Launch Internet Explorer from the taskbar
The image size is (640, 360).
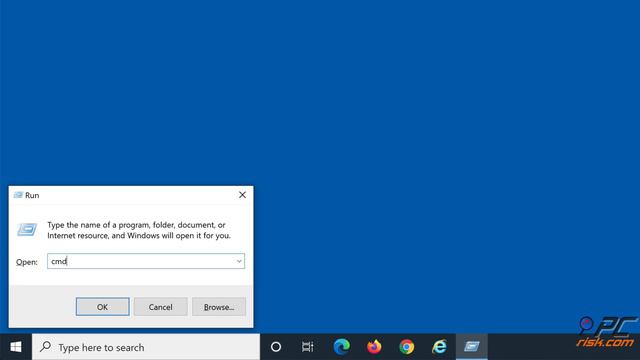coord(439,347)
